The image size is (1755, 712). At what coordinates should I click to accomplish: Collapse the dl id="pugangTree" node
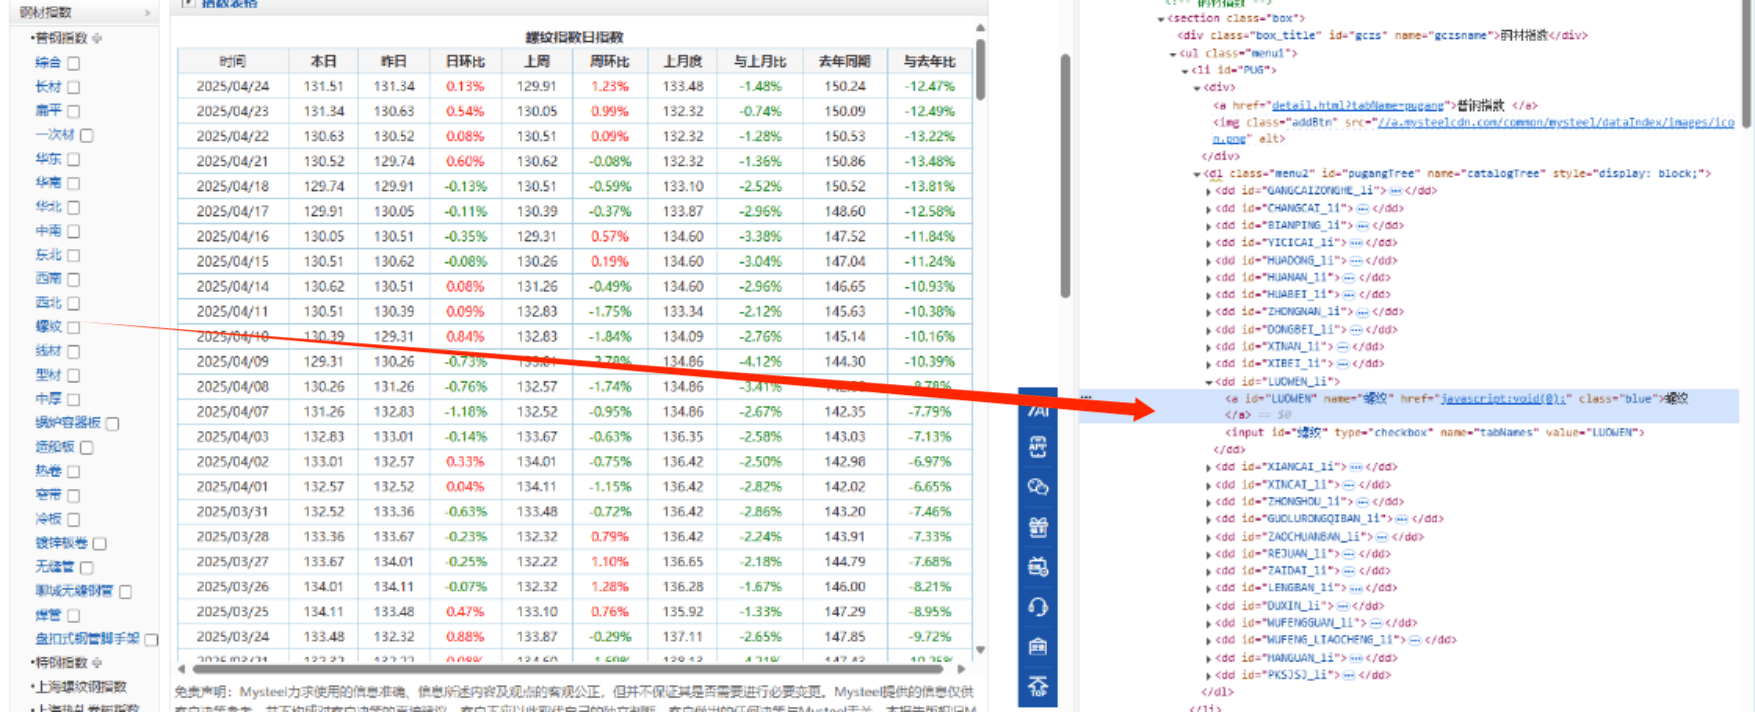[1197, 174]
